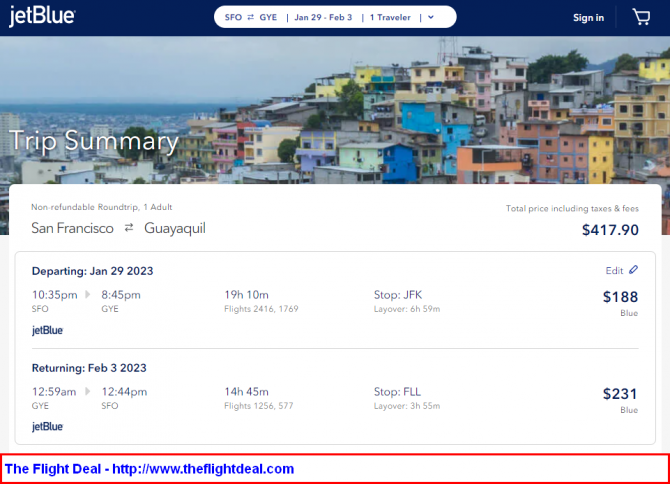The width and height of the screenshot is (670, 484).
Task: Click the 1 Traveler selector
Action: [390, 17]
